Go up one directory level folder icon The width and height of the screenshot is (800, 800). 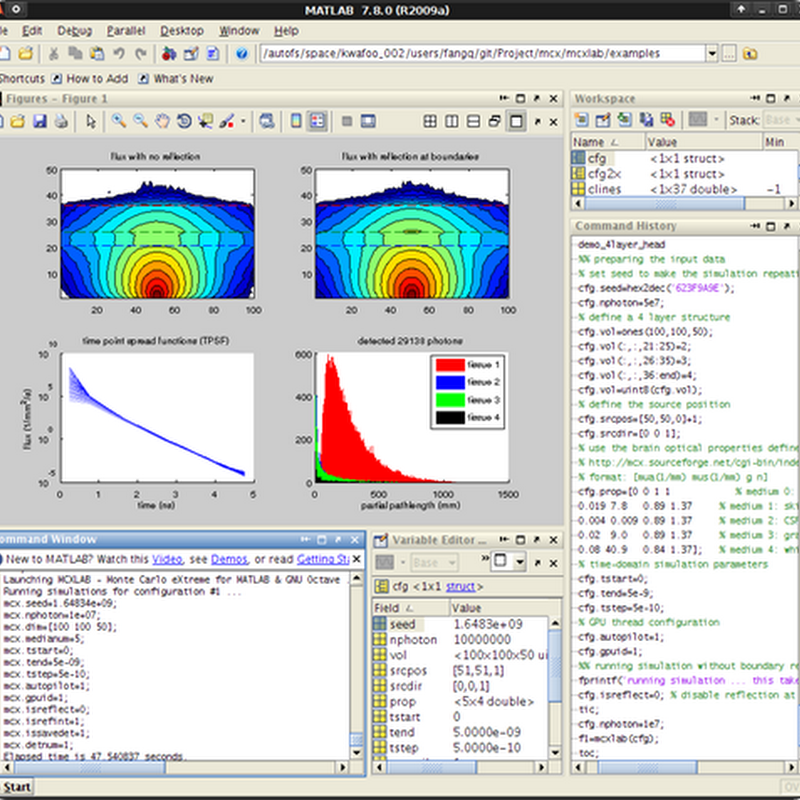tap(750, 53)
